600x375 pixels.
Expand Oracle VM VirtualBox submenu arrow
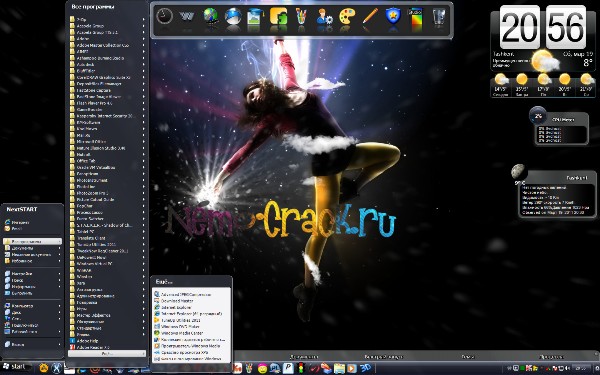tap(143, 167)
